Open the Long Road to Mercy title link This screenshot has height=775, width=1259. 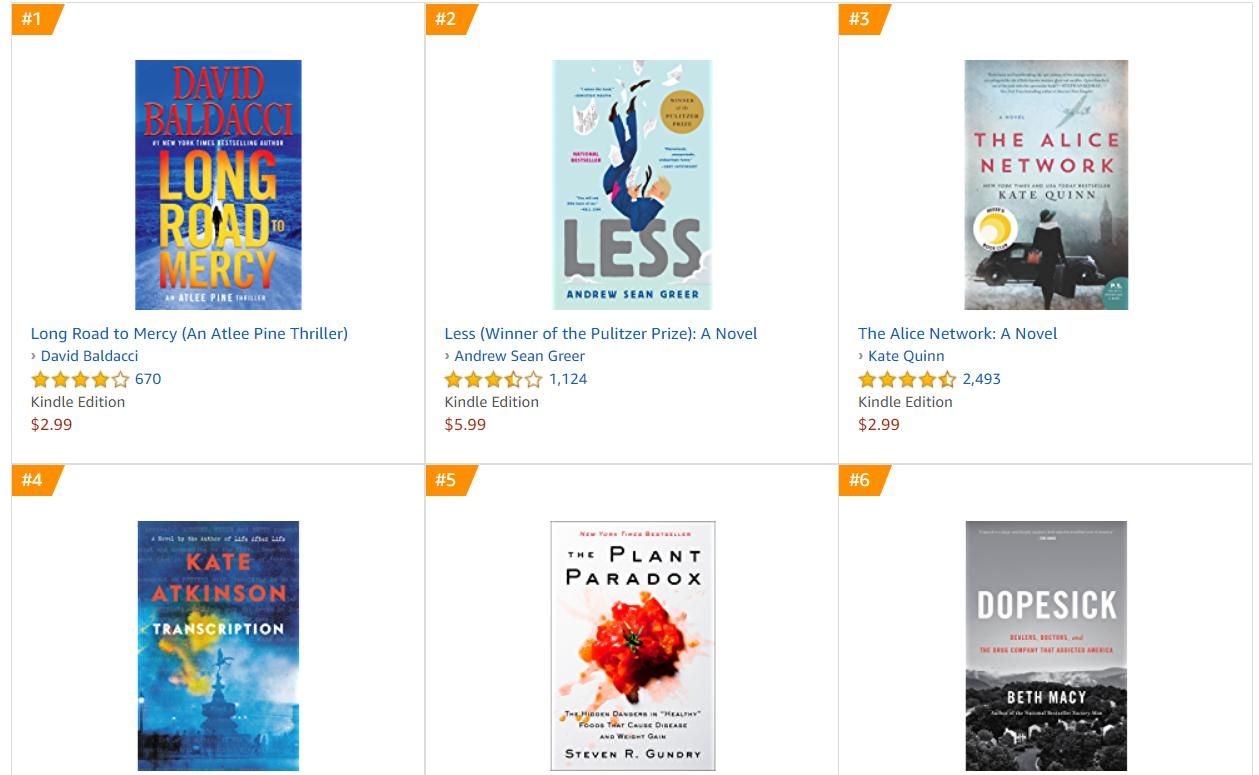189,333
